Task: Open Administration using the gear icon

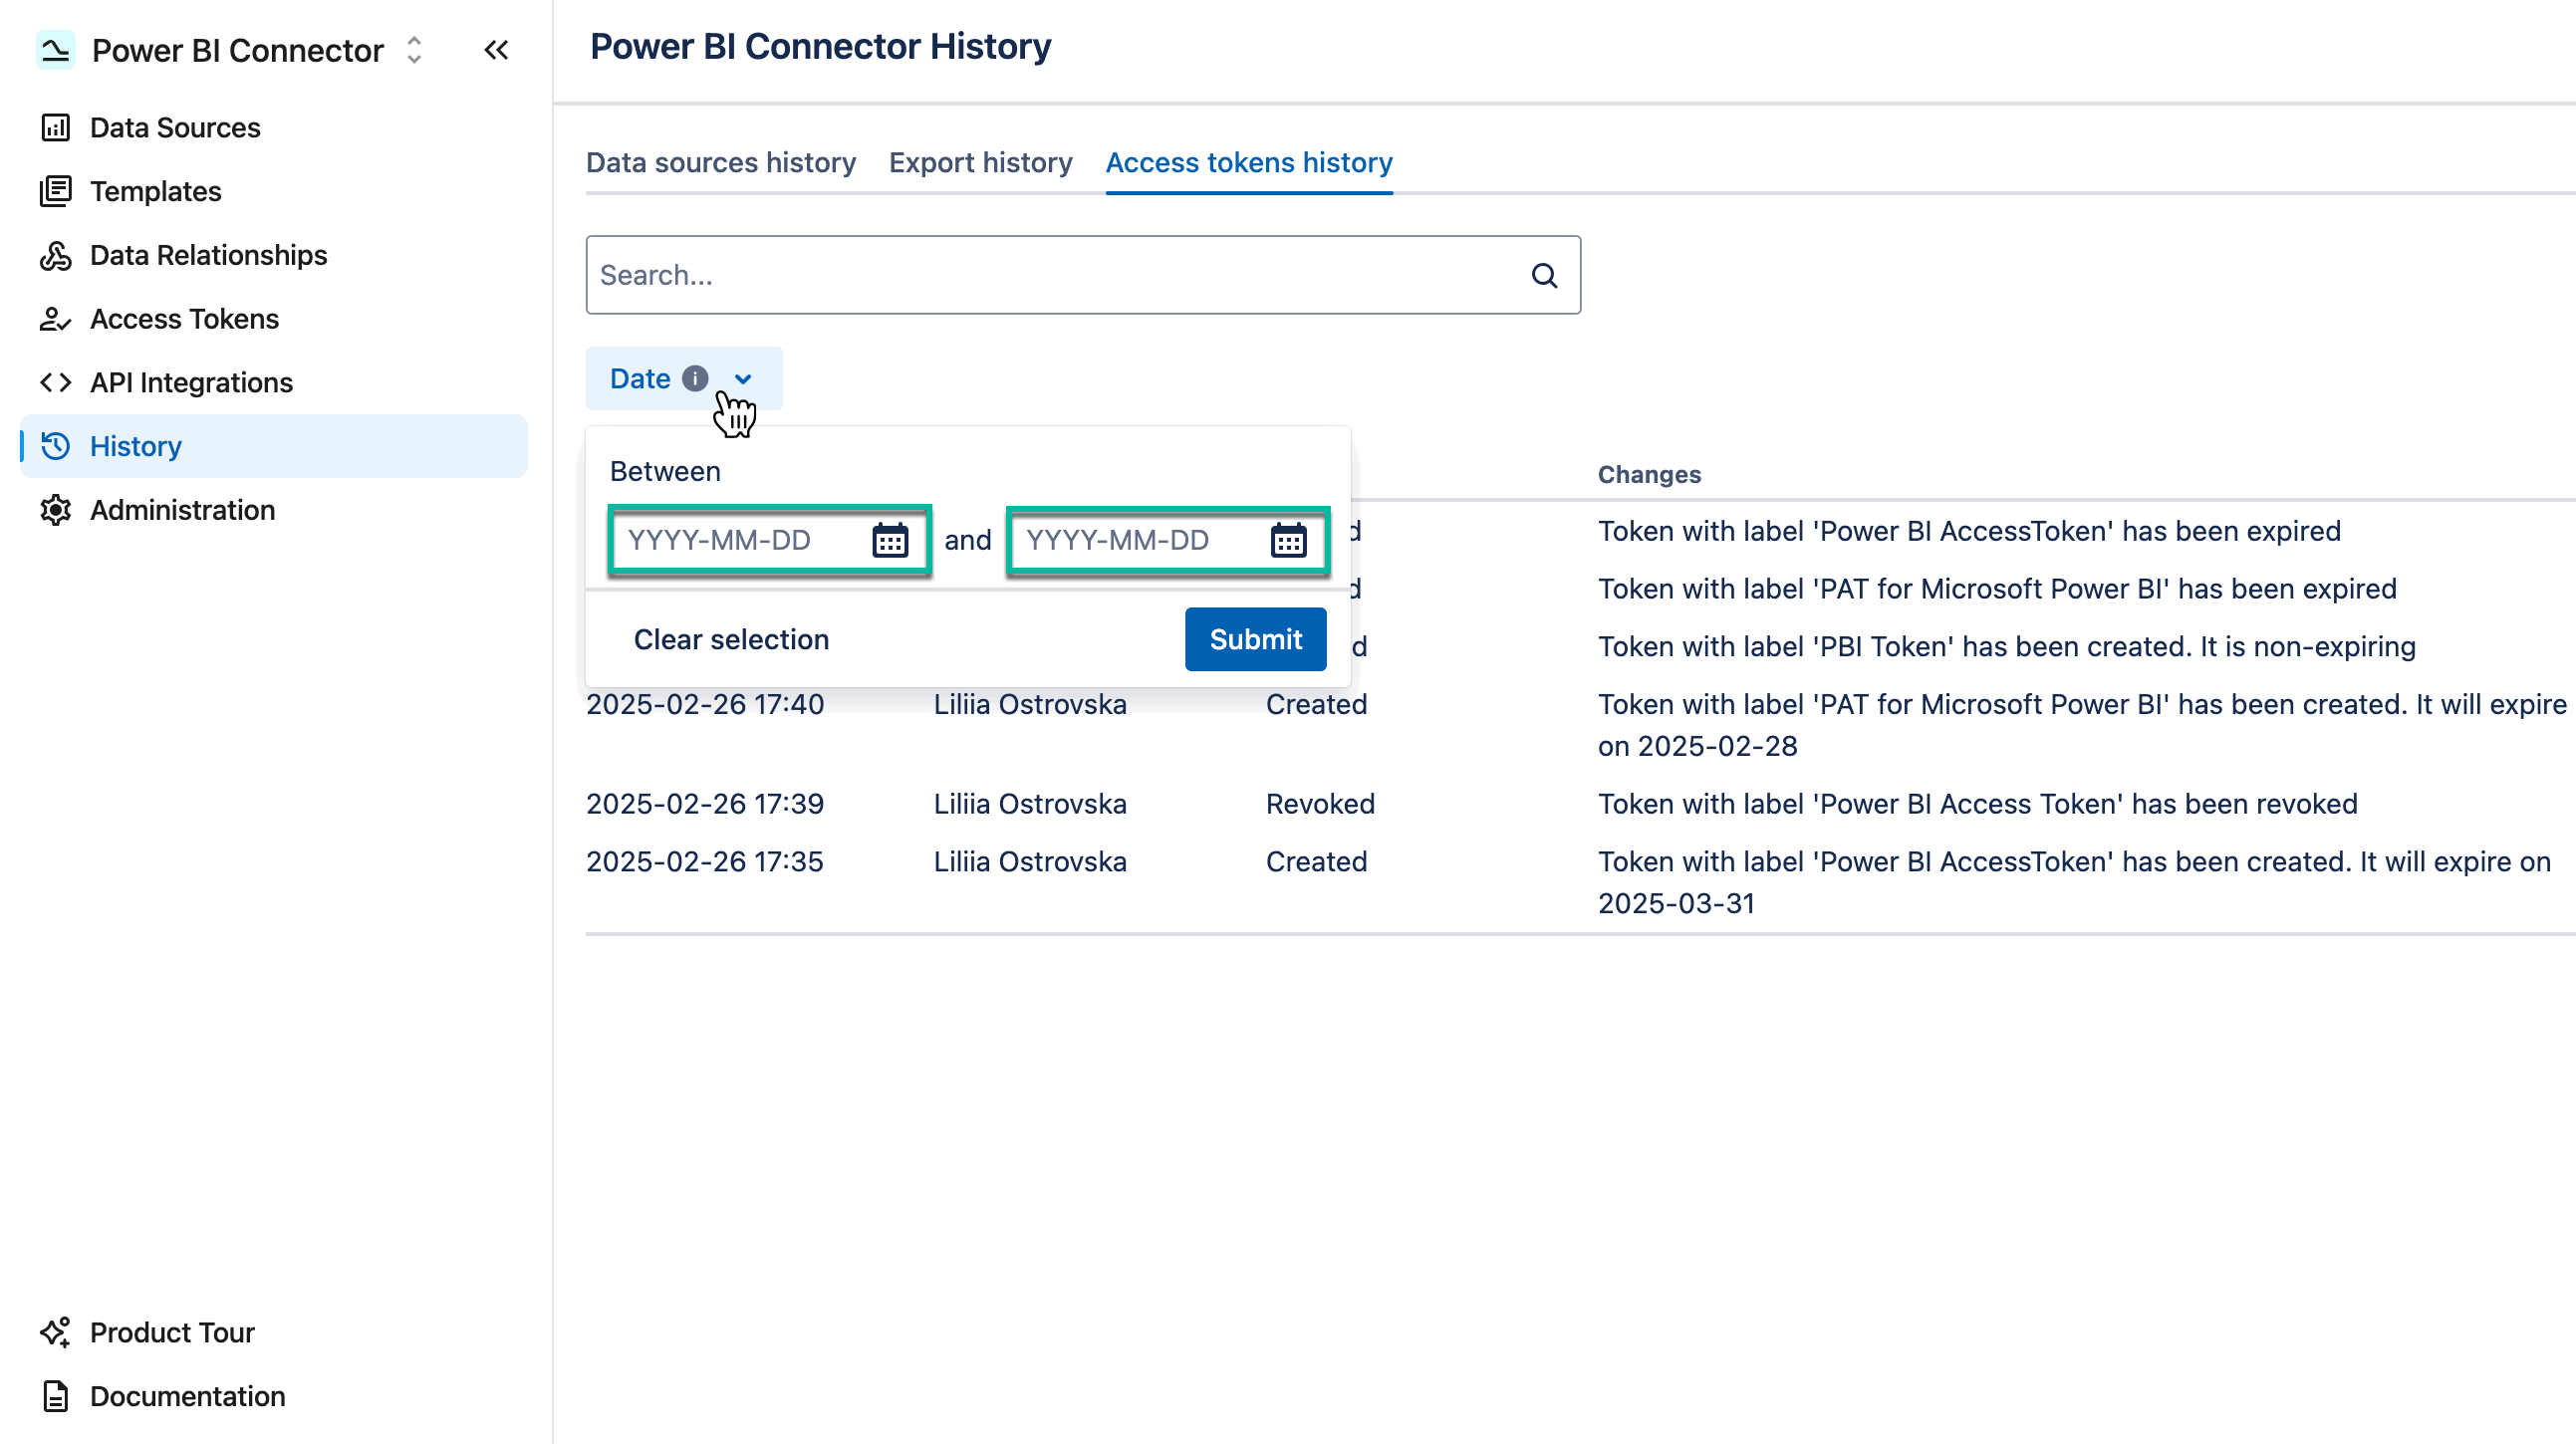Action: tap(55, 510)
